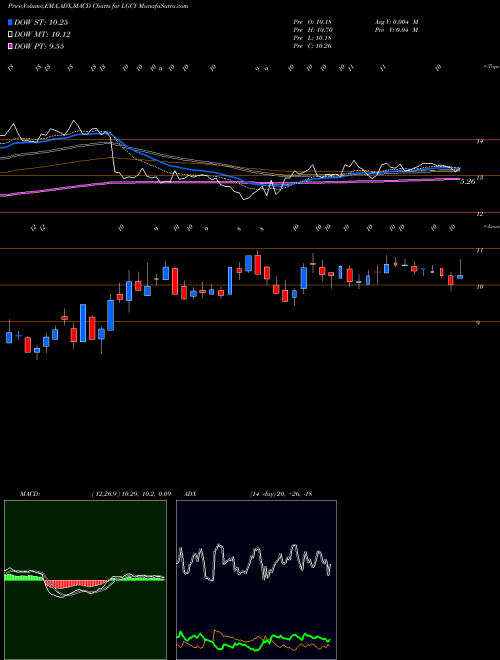
Task: Click the 'Pre C: 10.26' value
Action: 312,46
